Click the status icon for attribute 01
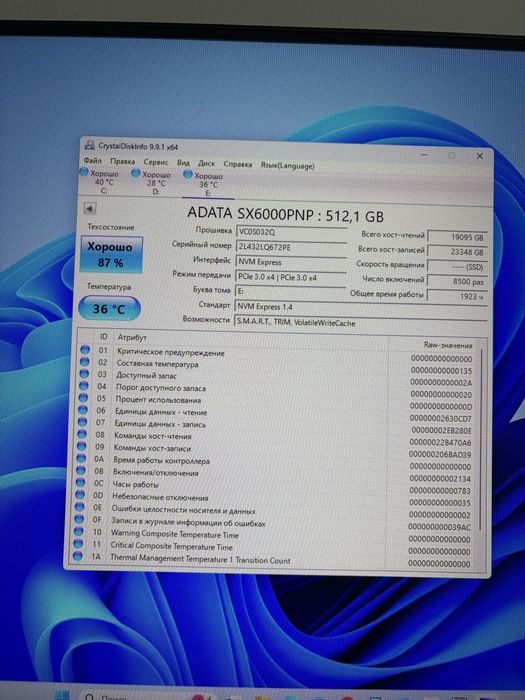 point(84,350)
